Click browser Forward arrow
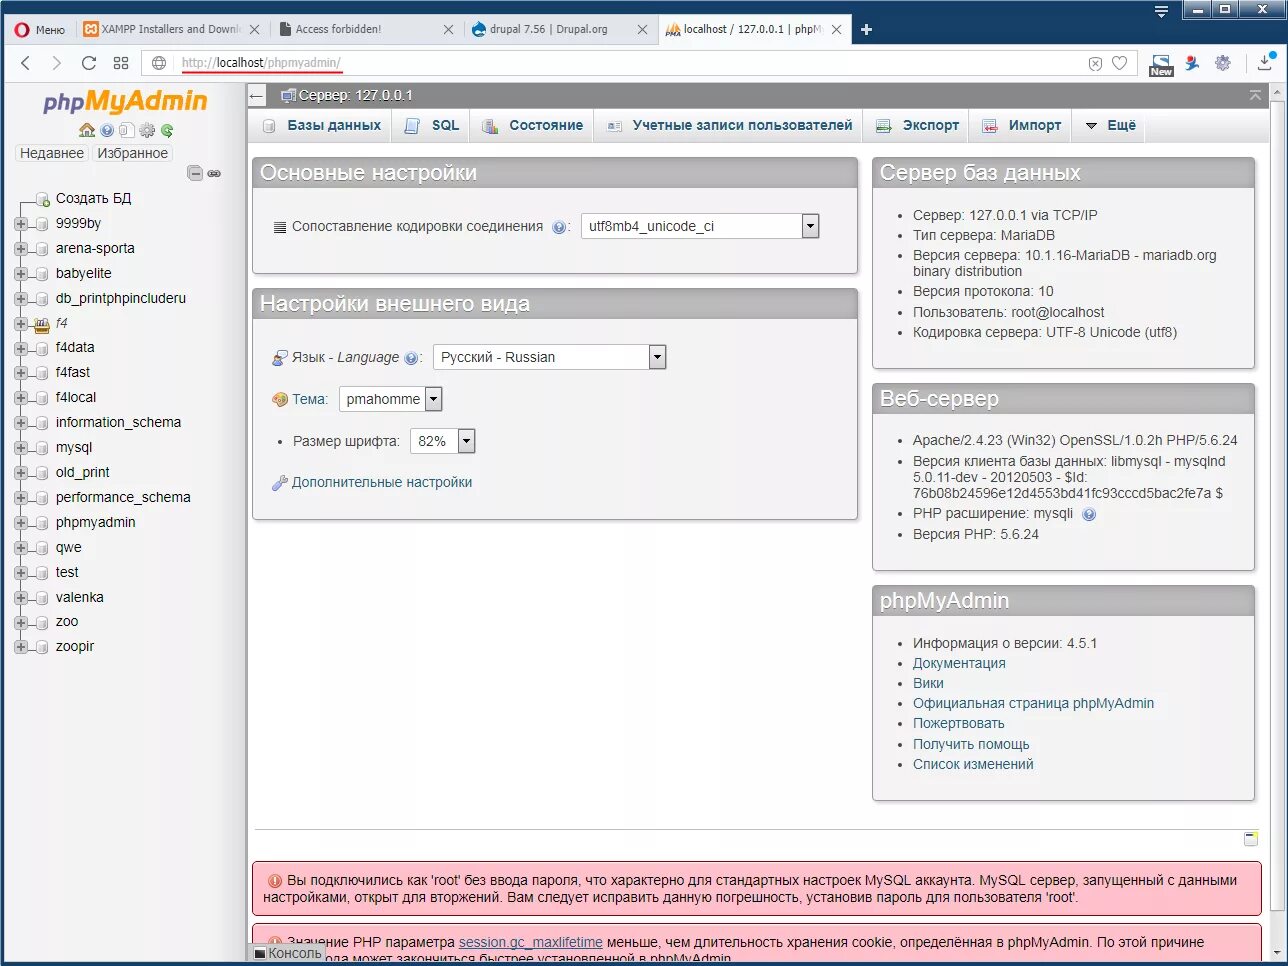 [56, 63]
